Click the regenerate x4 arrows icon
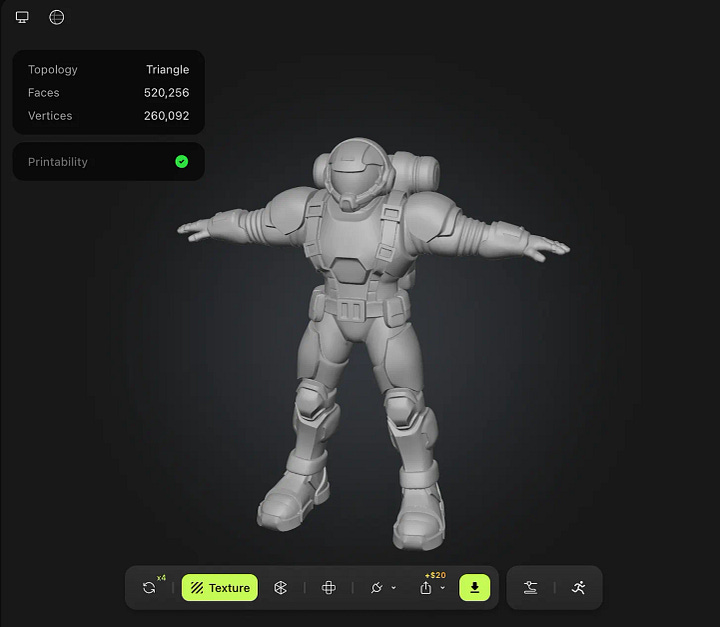The image size is (720, 627). tap(149, 587)
